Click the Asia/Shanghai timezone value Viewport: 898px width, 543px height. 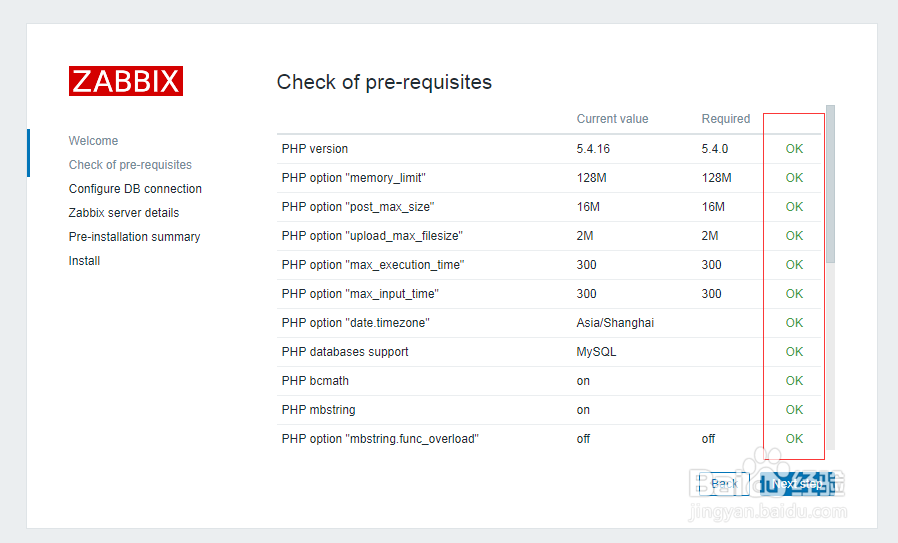coord(615,323)
